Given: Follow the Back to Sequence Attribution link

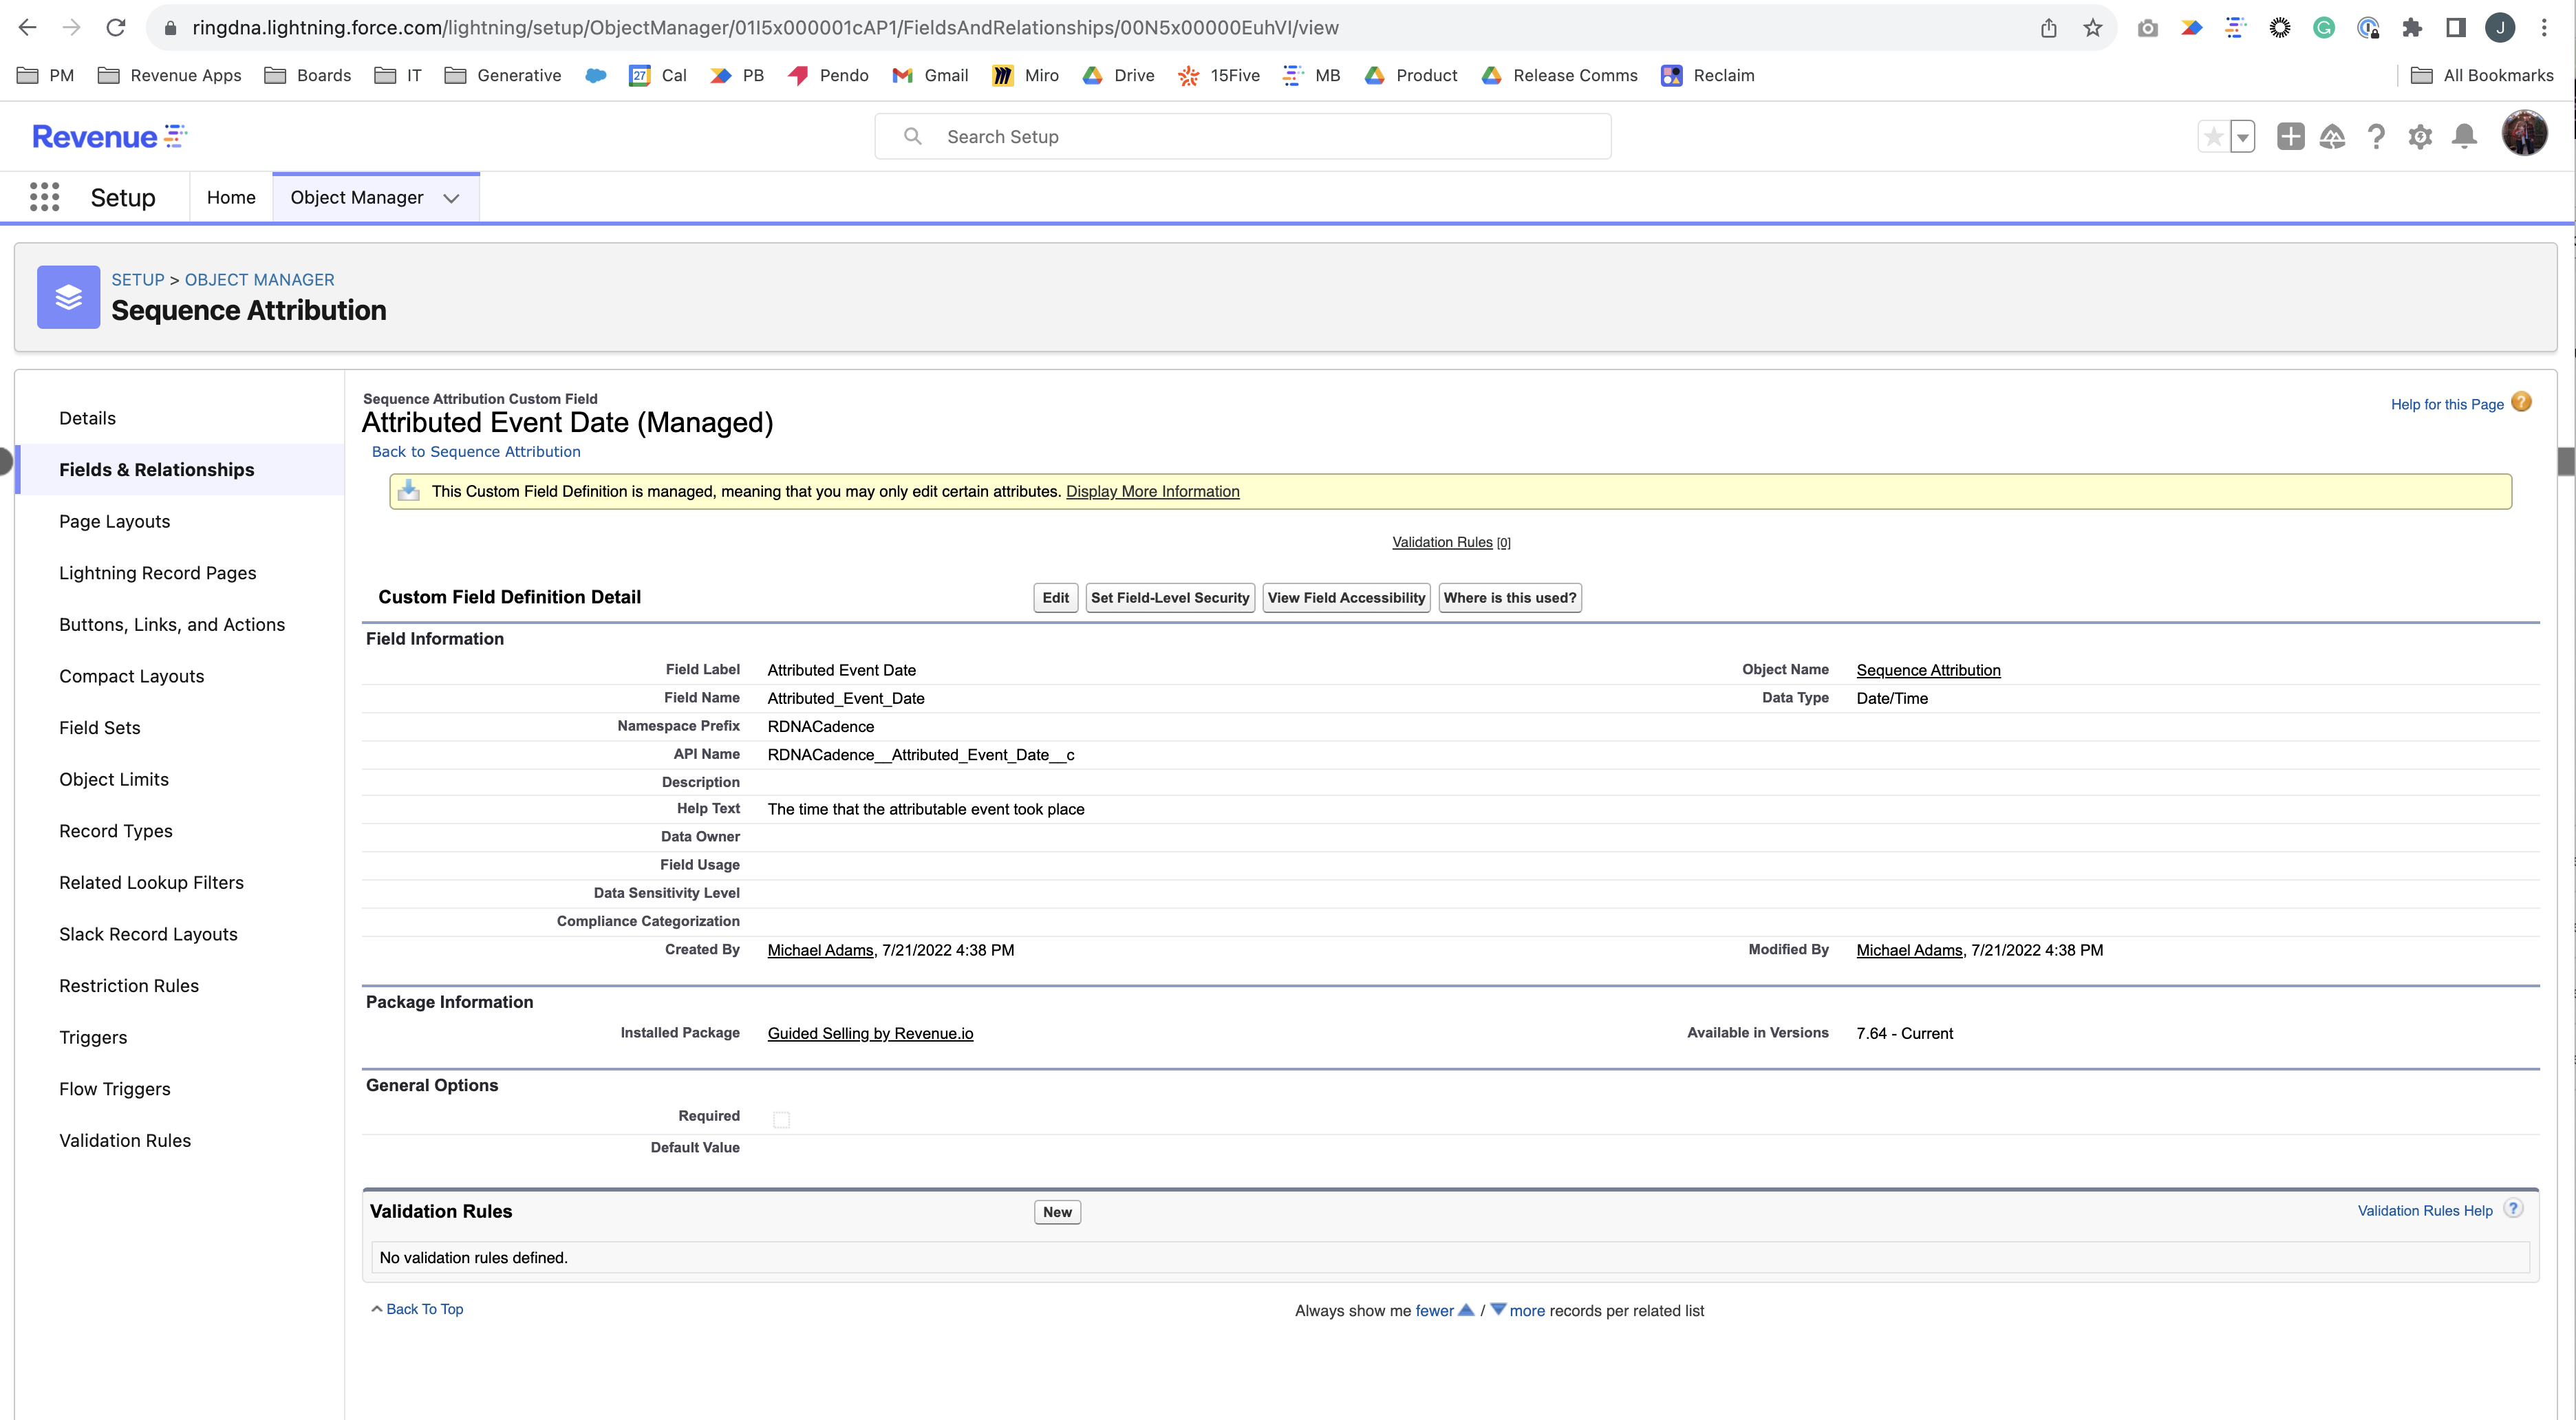Looking at the screenshot, I should click(x=475, y=451).
